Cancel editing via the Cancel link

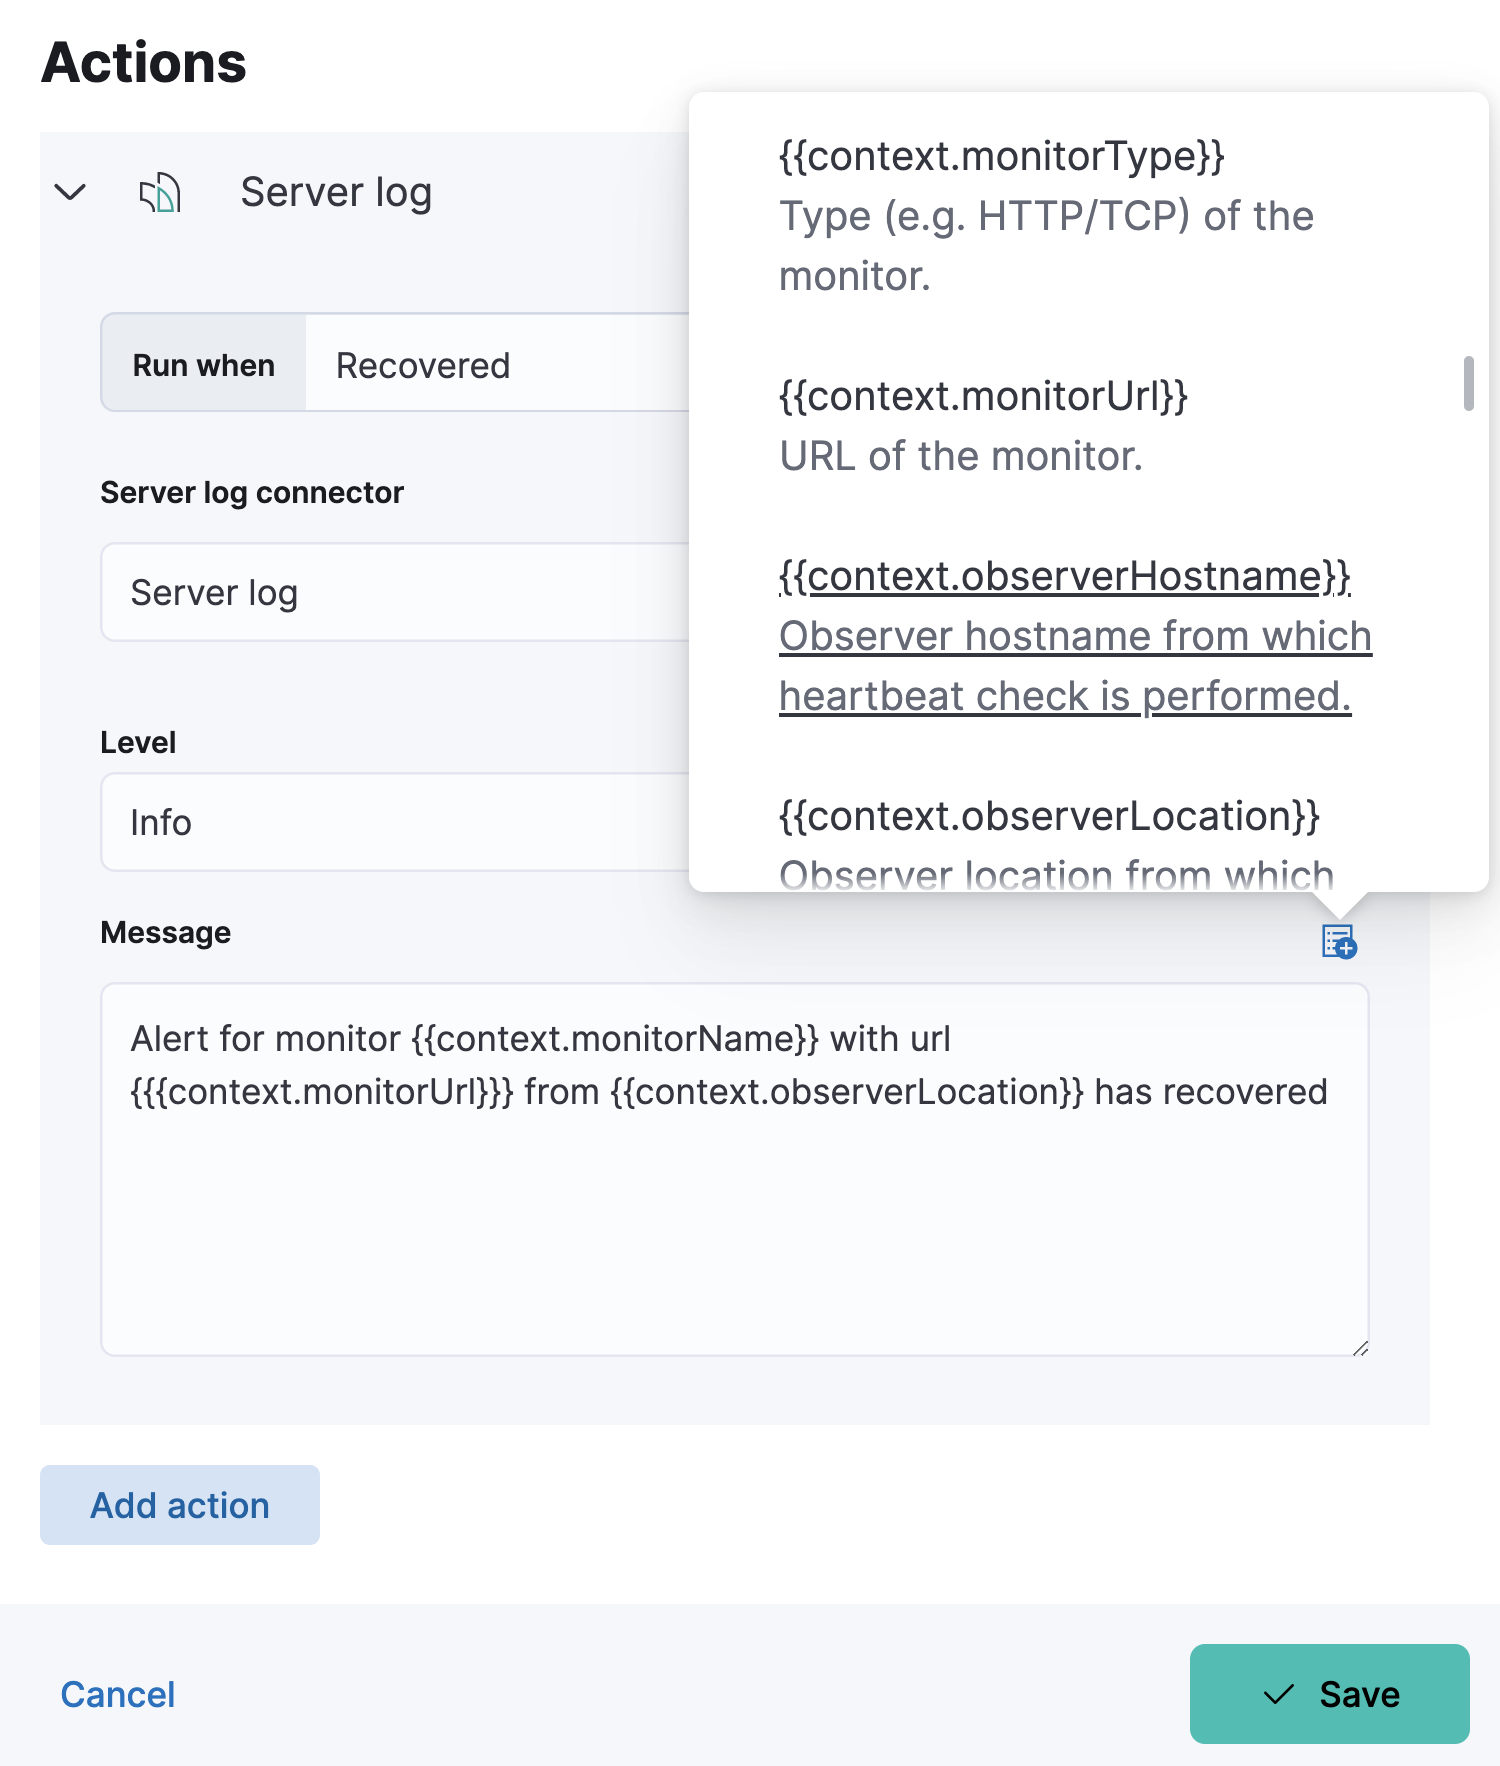click(118, 1694)
